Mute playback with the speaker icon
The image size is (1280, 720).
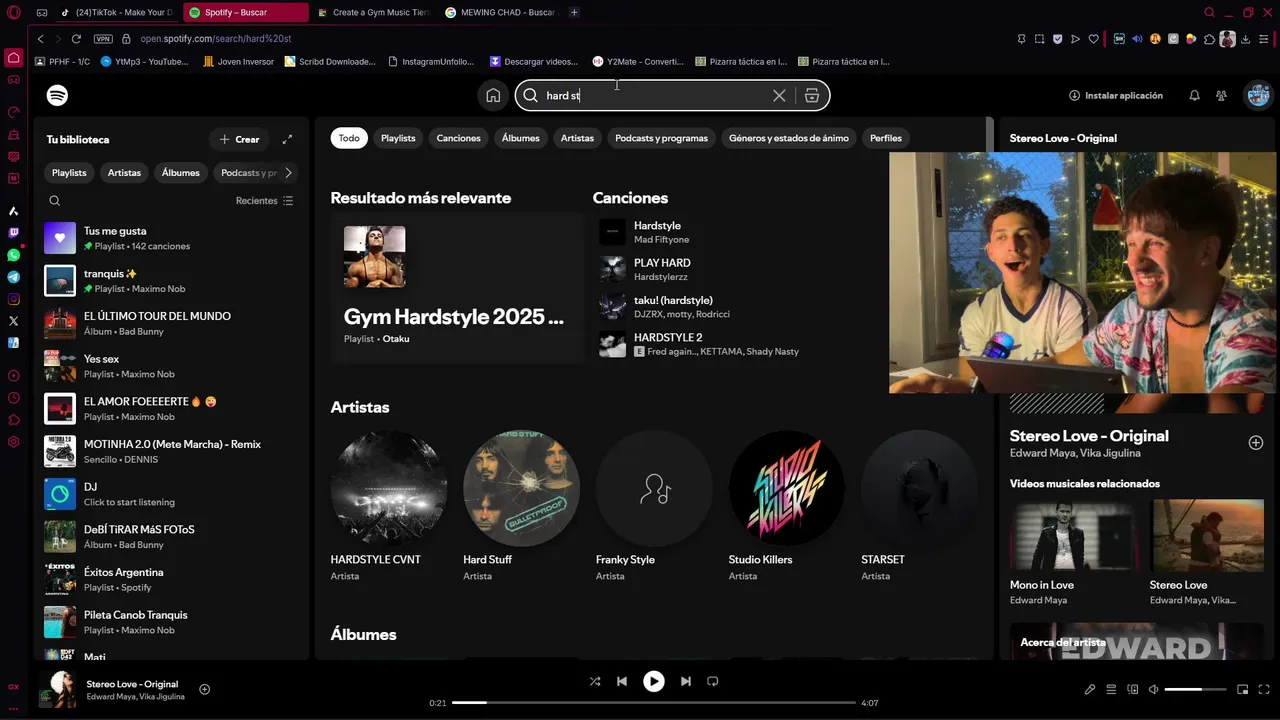1153,689
